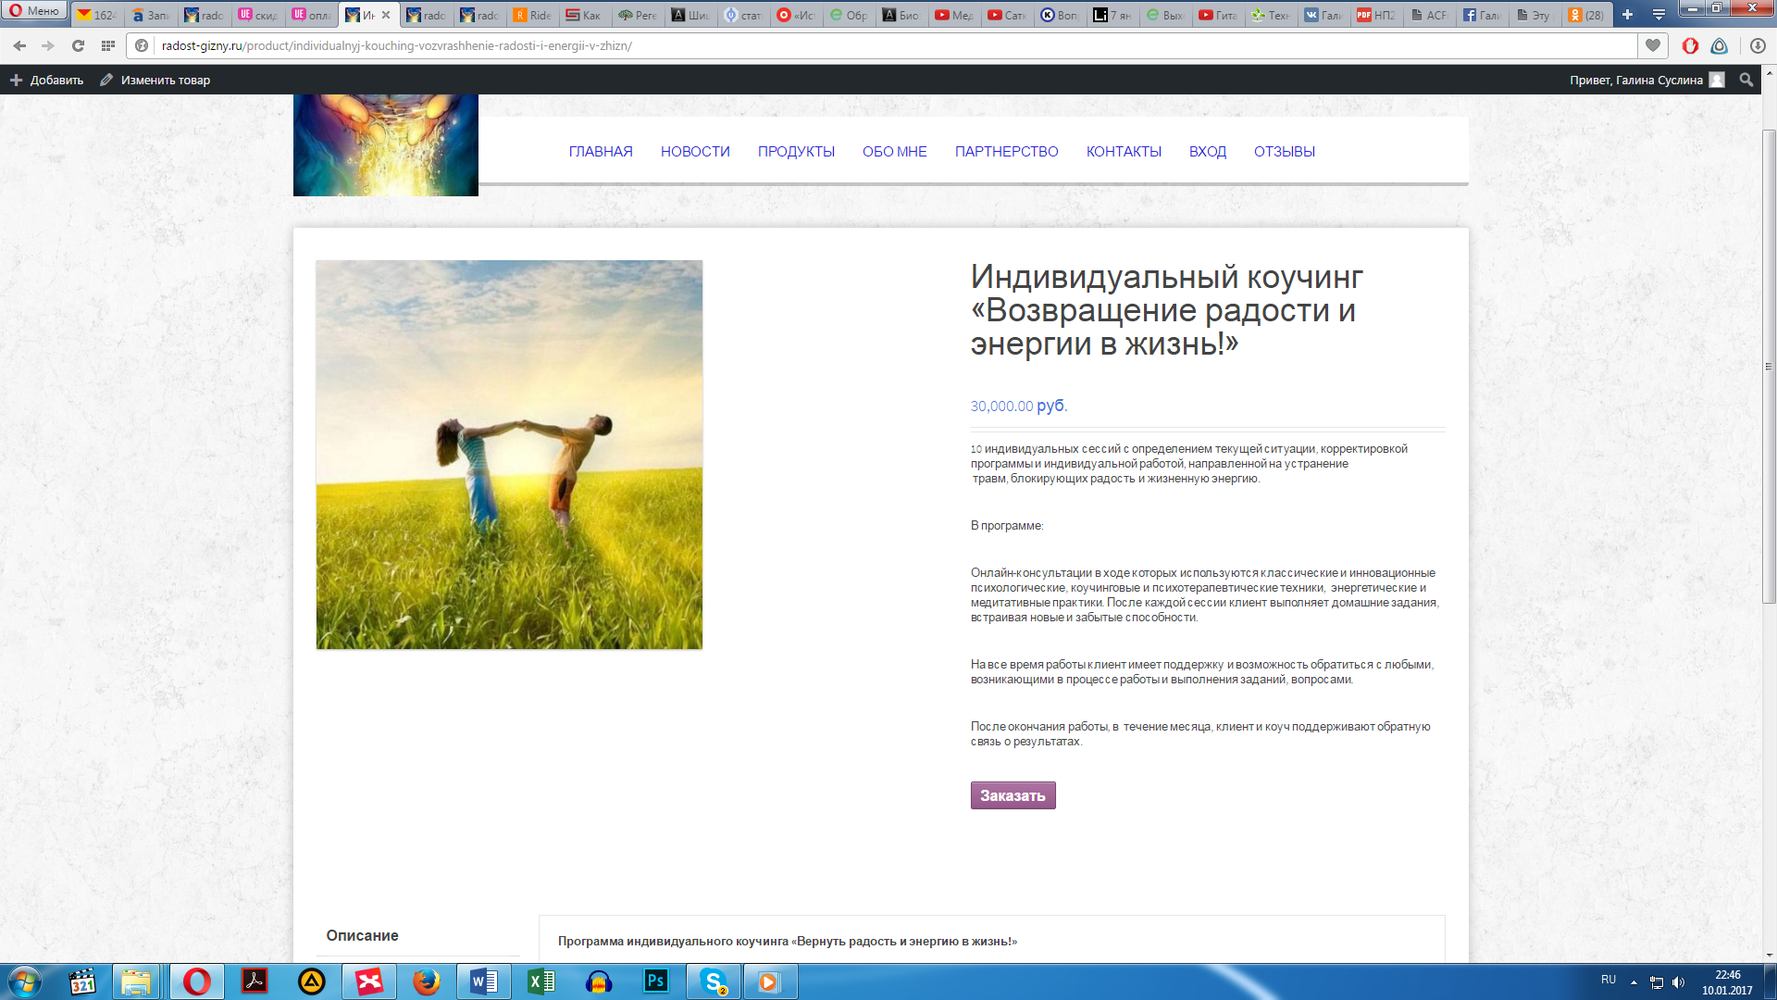1777x1000 pixels.
Task: Open Skype from the taskbar
Action: pyautogui.click(x=713, y=982)
